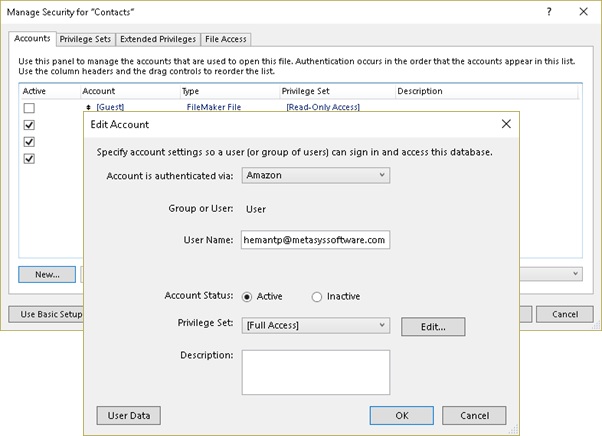Click the Edit privilege set button
This screenshot has height=436, width=602.
(433, 326)
